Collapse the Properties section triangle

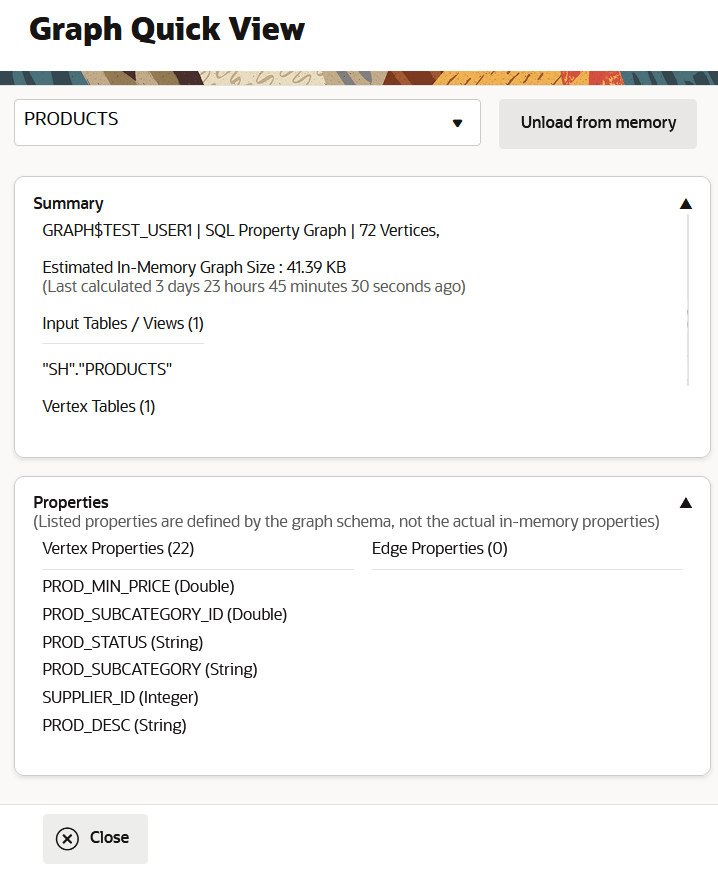coord(686,502)
